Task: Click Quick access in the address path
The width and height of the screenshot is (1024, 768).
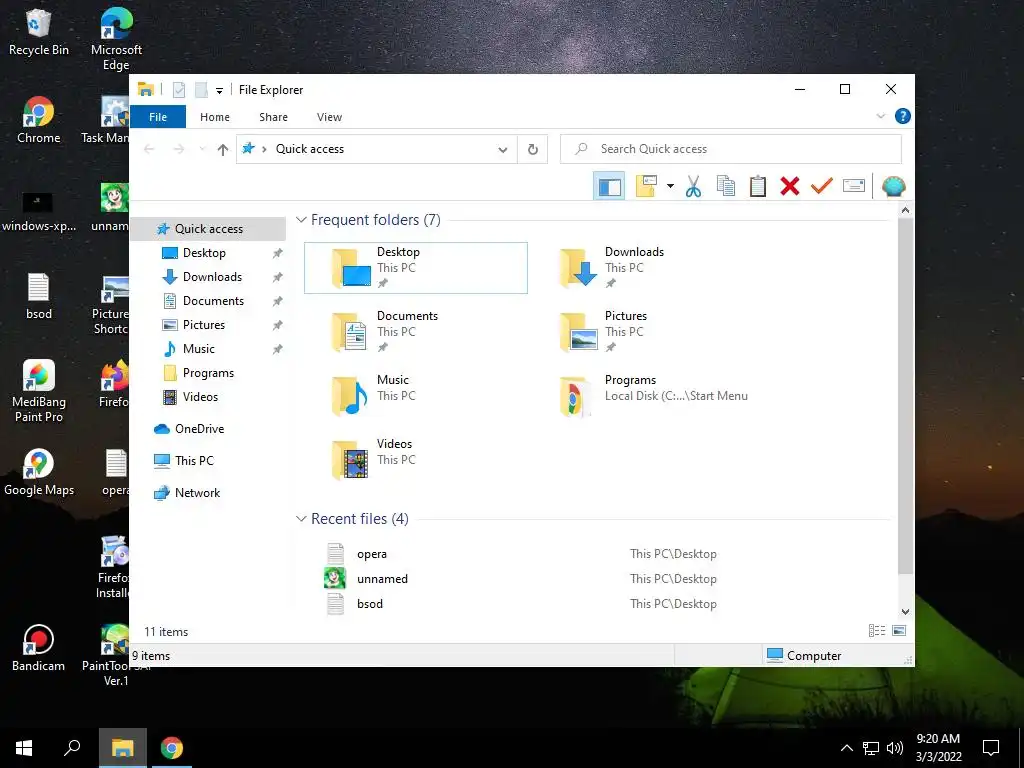Action: point(310,149)
